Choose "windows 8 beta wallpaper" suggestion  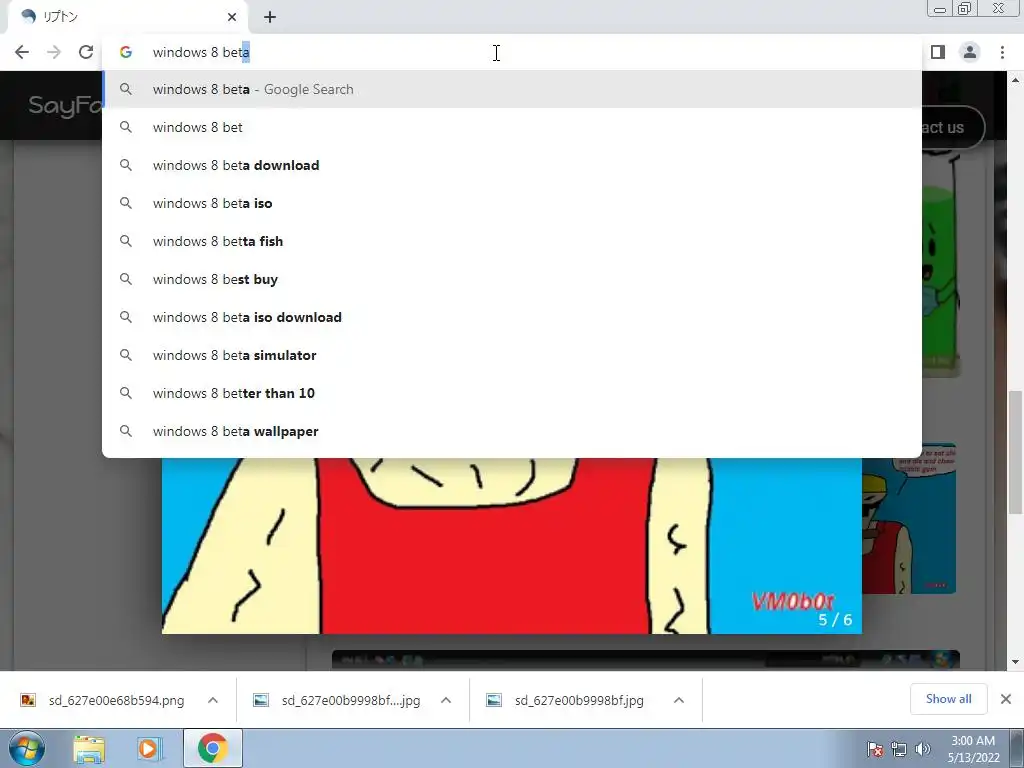[512, 431]
